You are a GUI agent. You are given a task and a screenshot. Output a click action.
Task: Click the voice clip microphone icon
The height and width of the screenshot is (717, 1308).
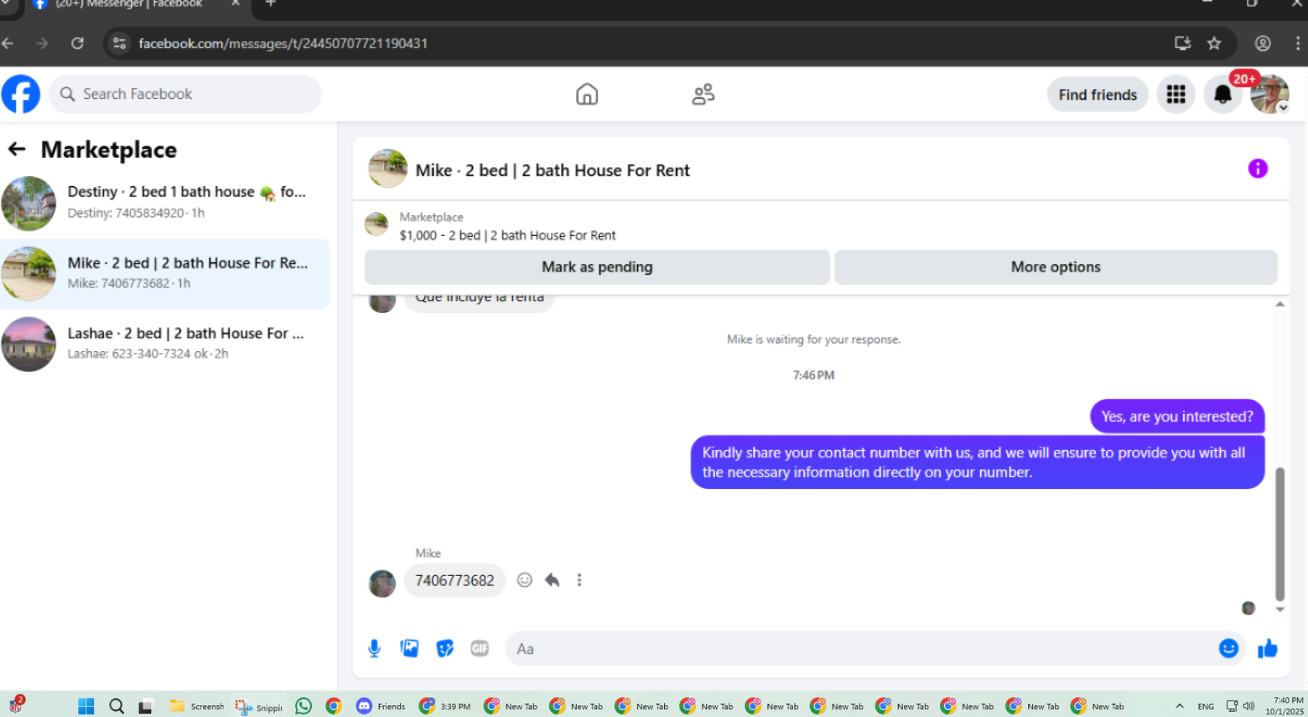click(374, 649)
